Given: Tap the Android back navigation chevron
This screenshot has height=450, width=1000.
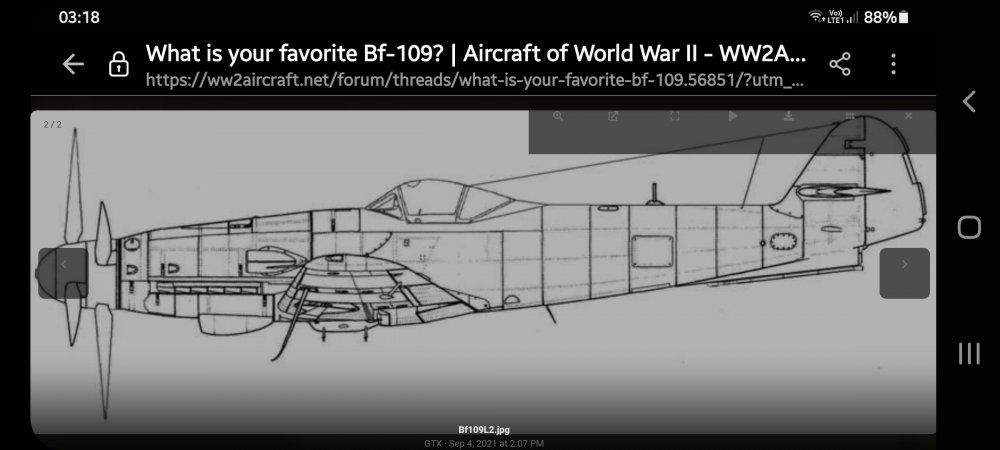Looking at the screenshot, I should (x=969, y=101).
